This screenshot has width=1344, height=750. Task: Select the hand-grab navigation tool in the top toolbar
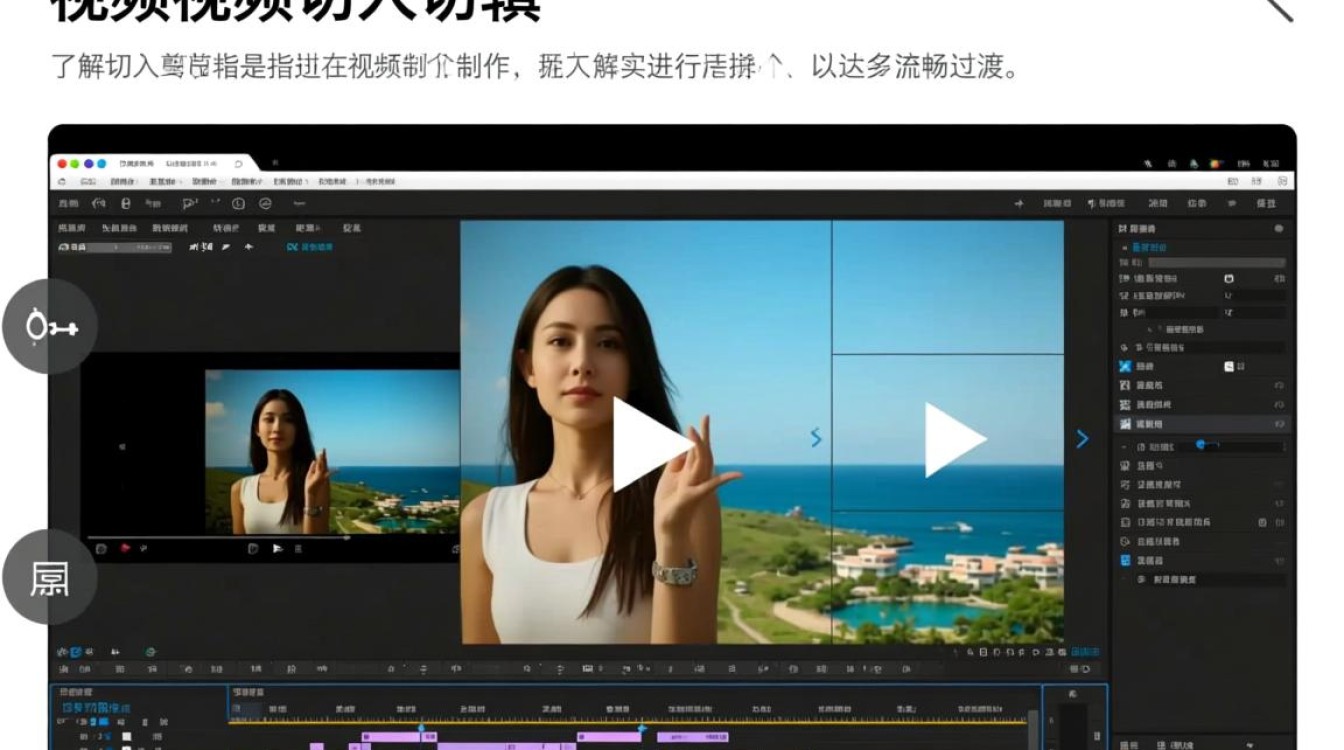click(100, 204)
